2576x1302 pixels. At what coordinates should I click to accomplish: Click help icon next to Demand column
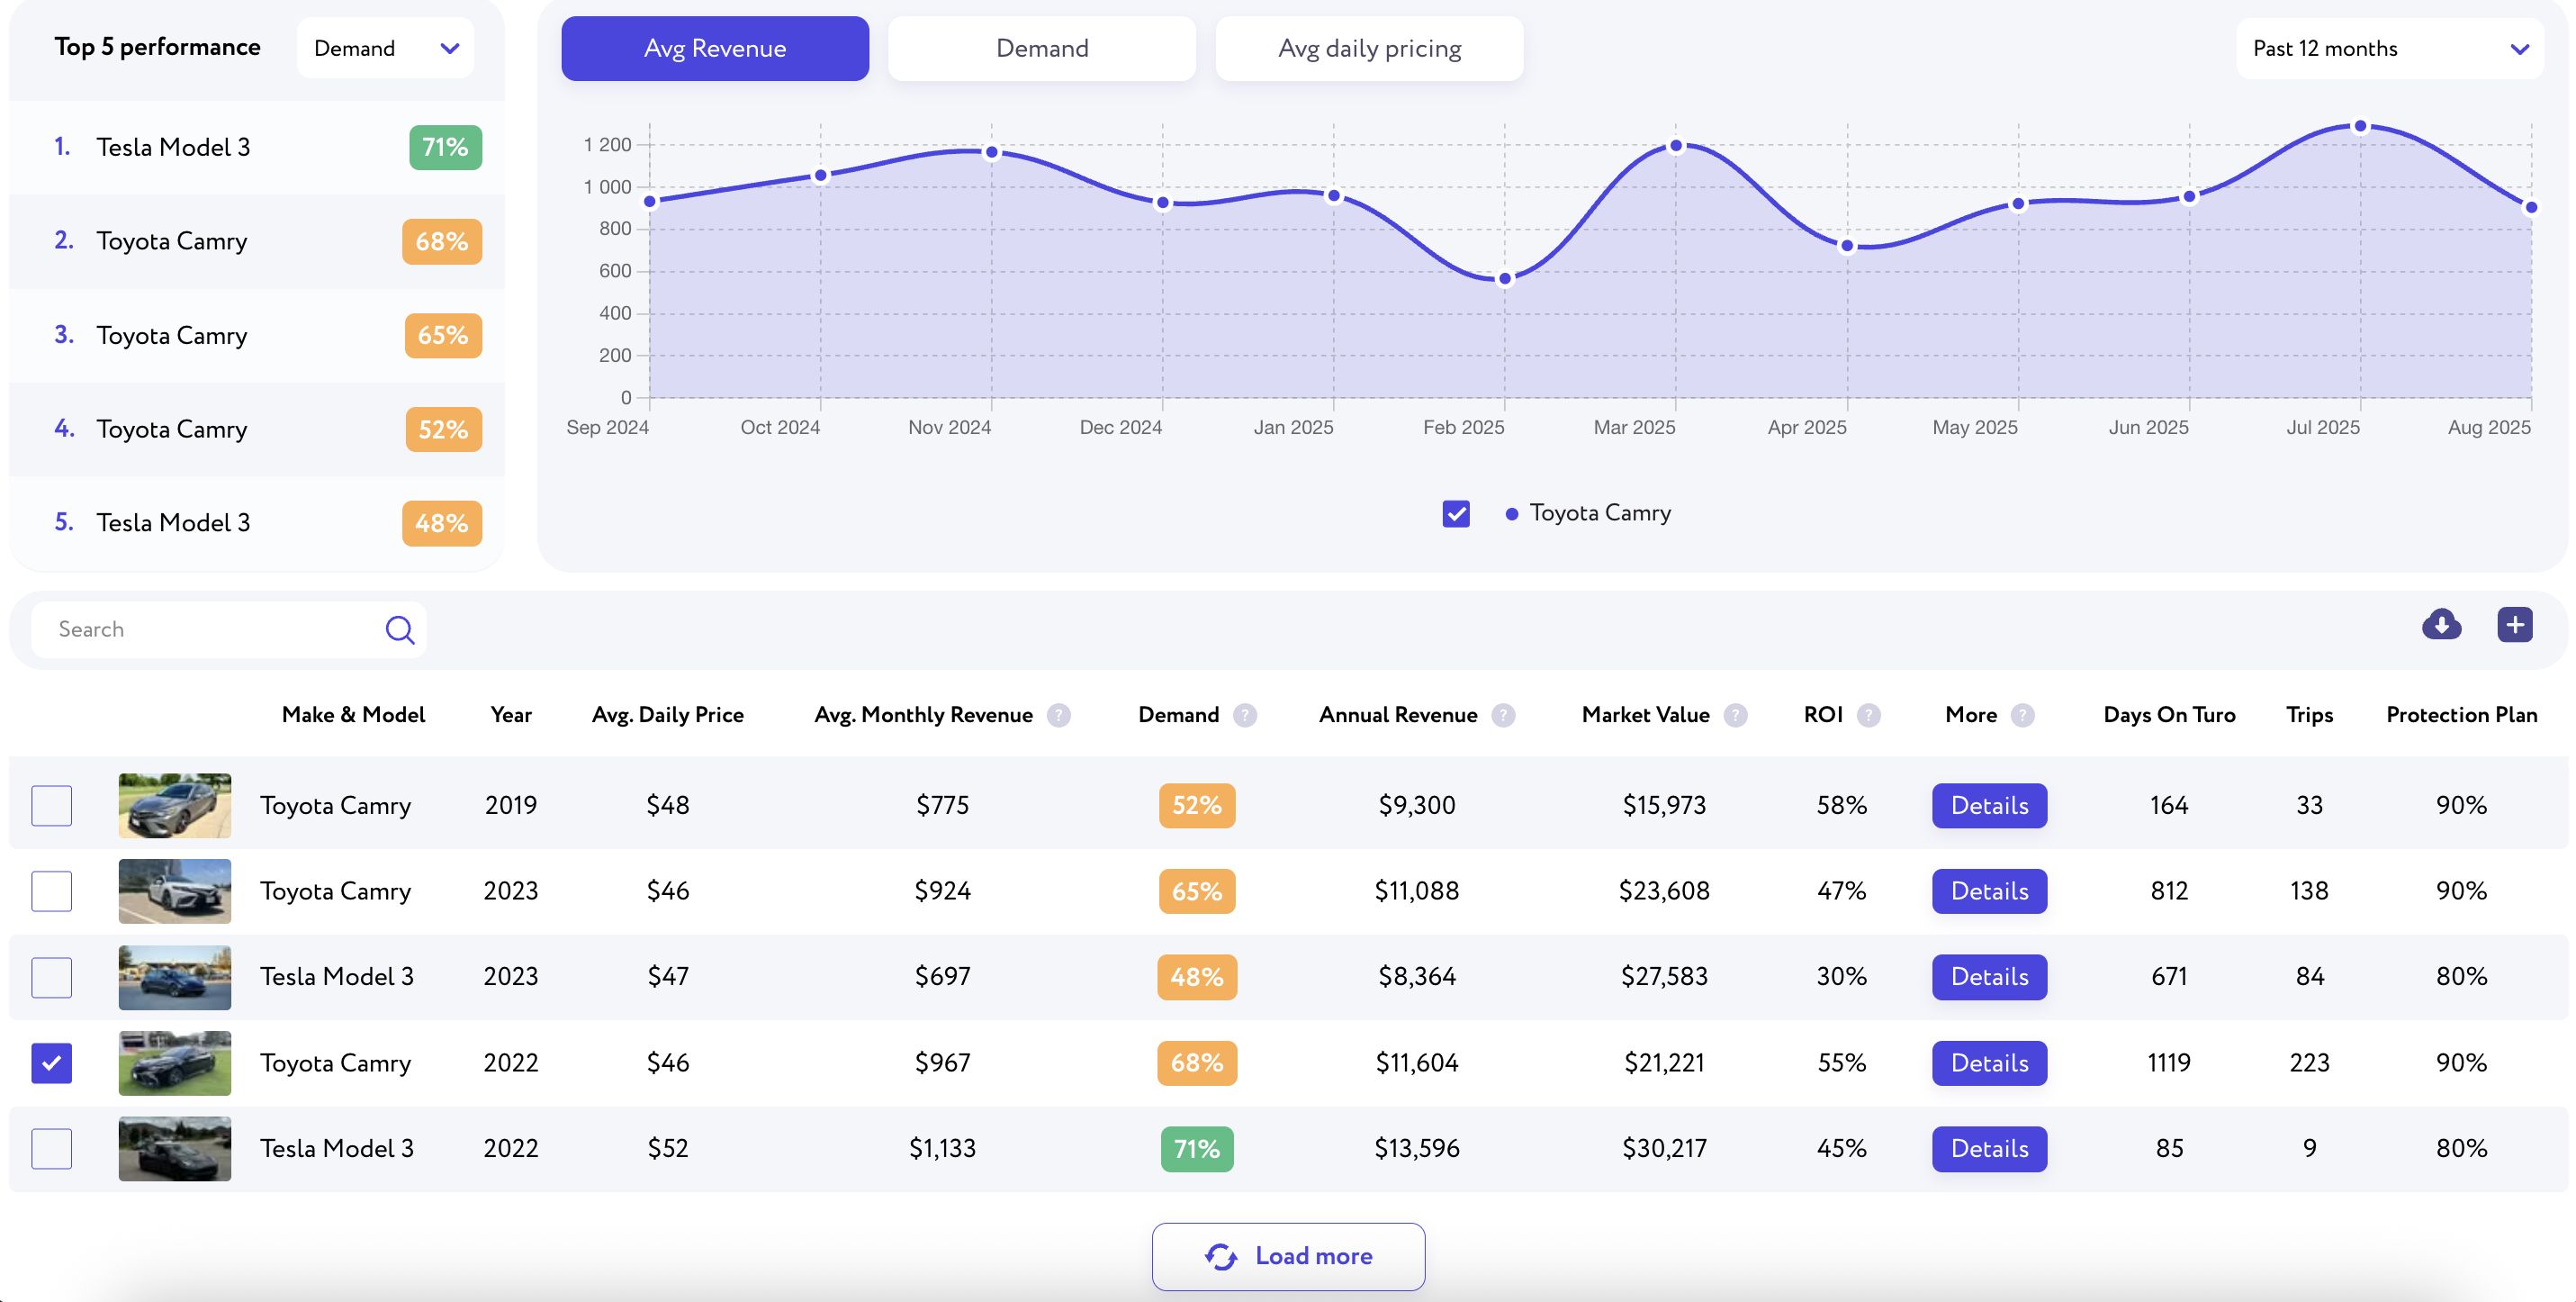[x=1245, y=715]
